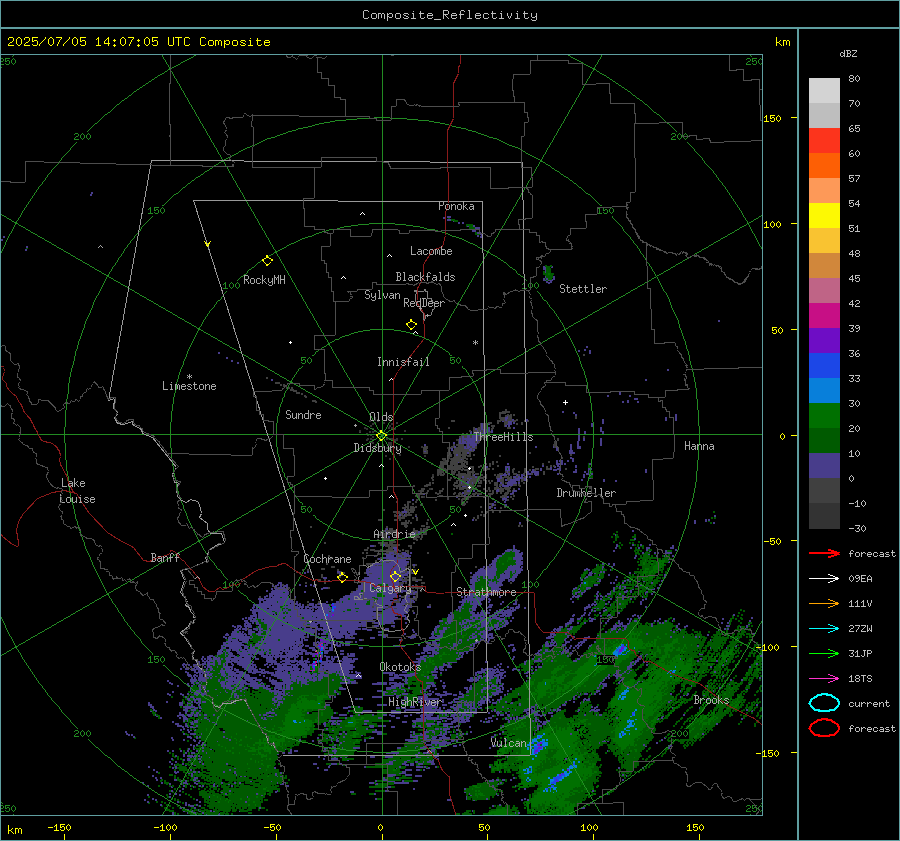
Task: Select the Brooks town label
Action: [x=711, y=700]
